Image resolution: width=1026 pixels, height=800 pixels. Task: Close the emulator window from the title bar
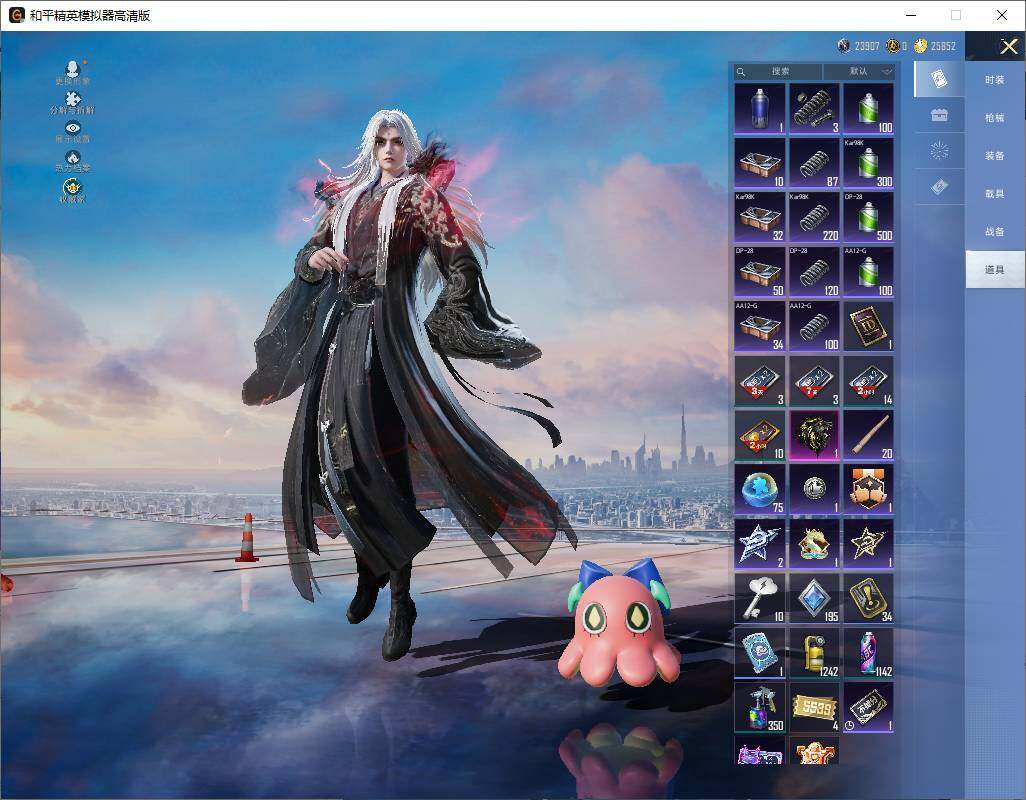click(1002, 15)
